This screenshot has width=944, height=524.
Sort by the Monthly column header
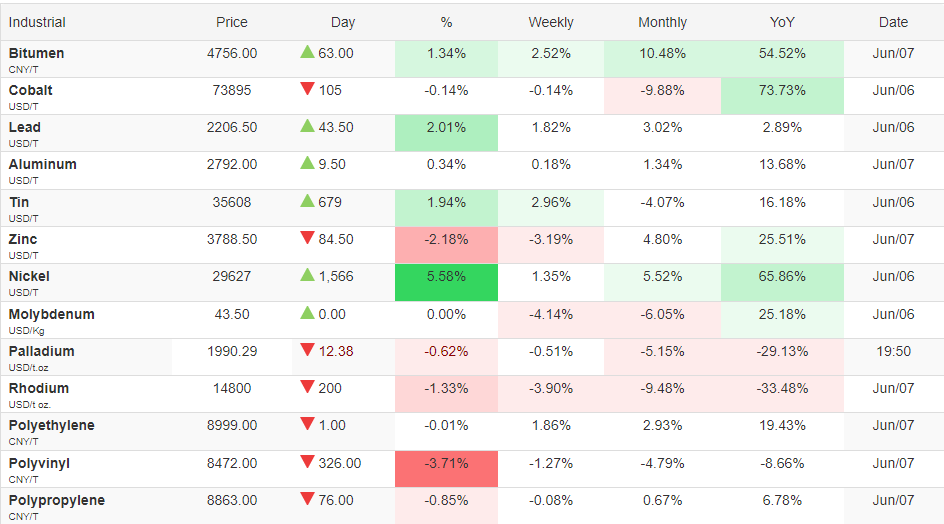[662, 22]
